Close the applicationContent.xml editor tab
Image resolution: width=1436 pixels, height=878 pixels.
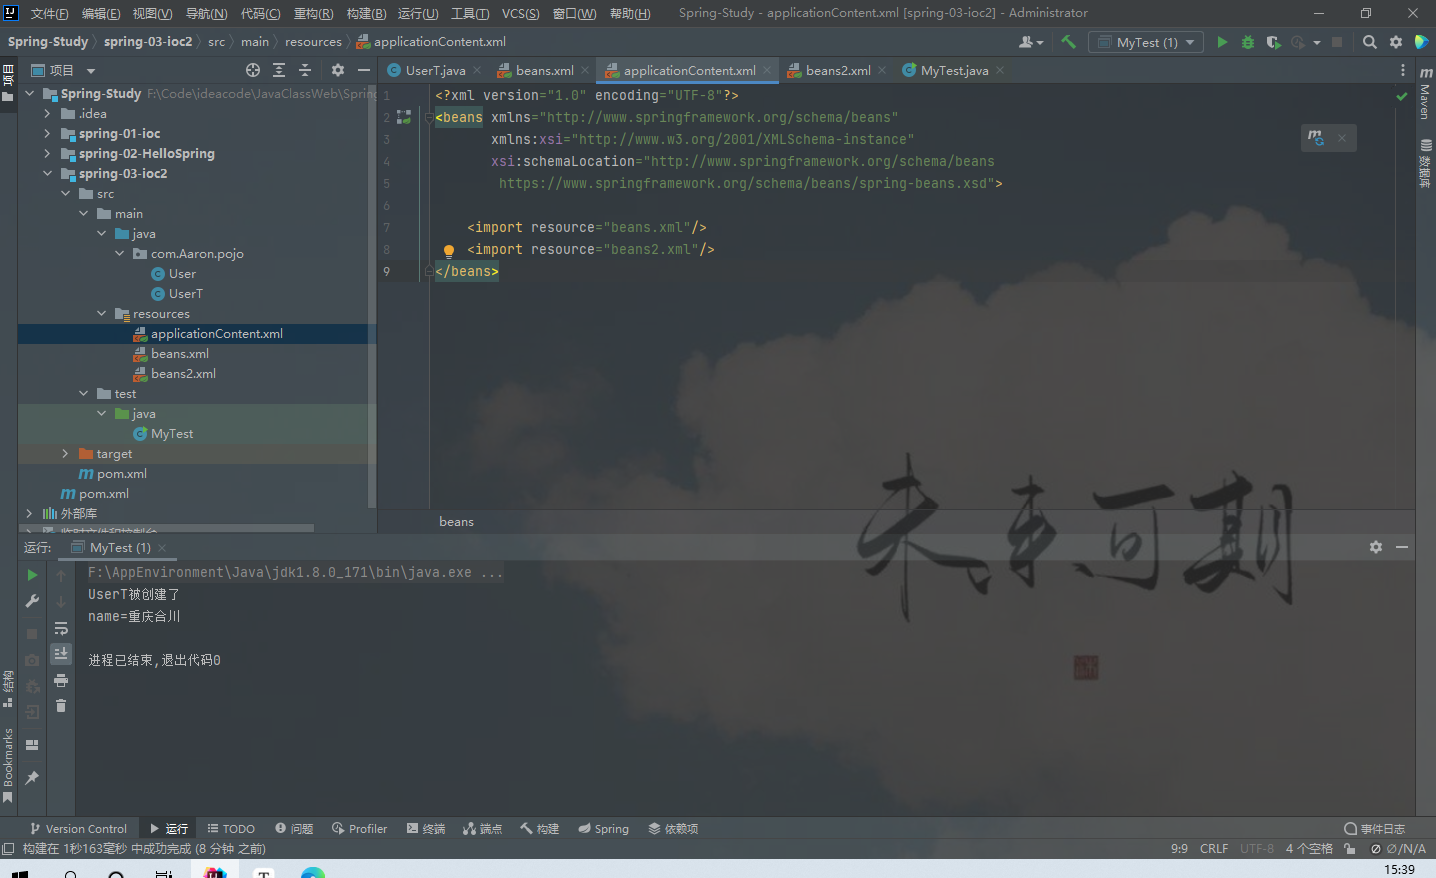pyautogui.click(x=767, y=71)
